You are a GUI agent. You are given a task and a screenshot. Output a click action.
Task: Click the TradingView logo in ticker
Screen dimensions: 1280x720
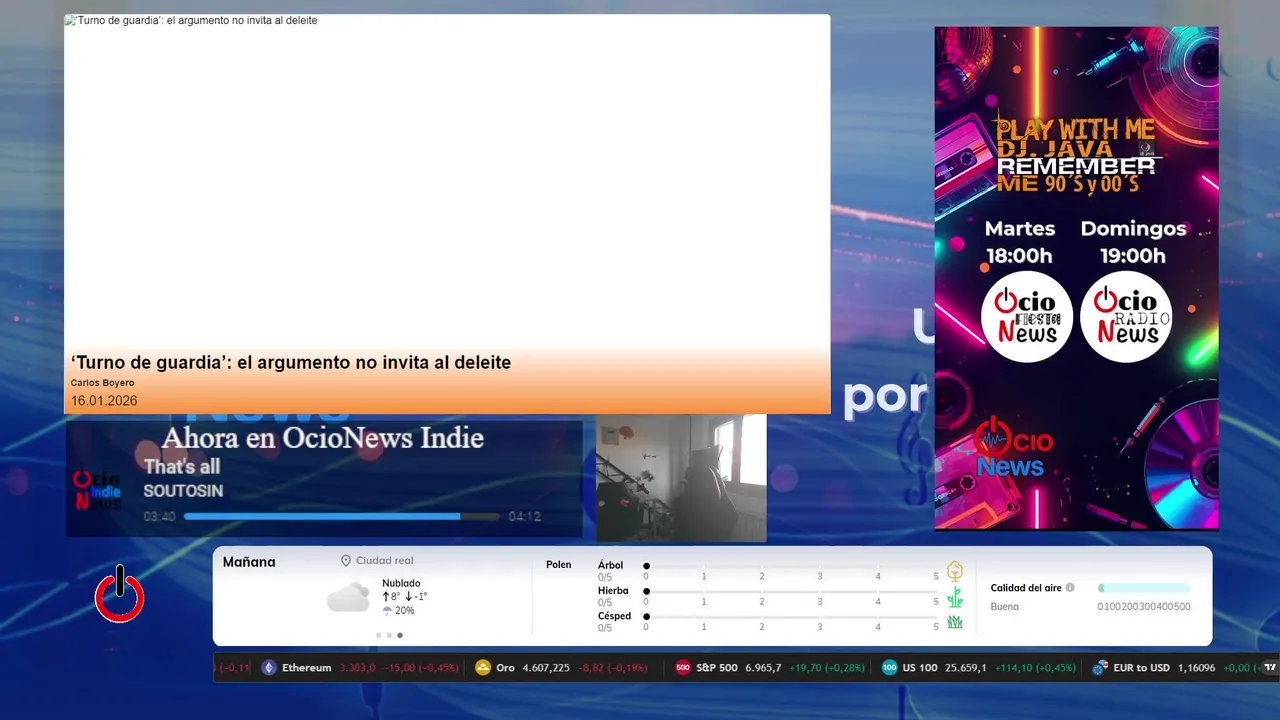click(1270, 667)
